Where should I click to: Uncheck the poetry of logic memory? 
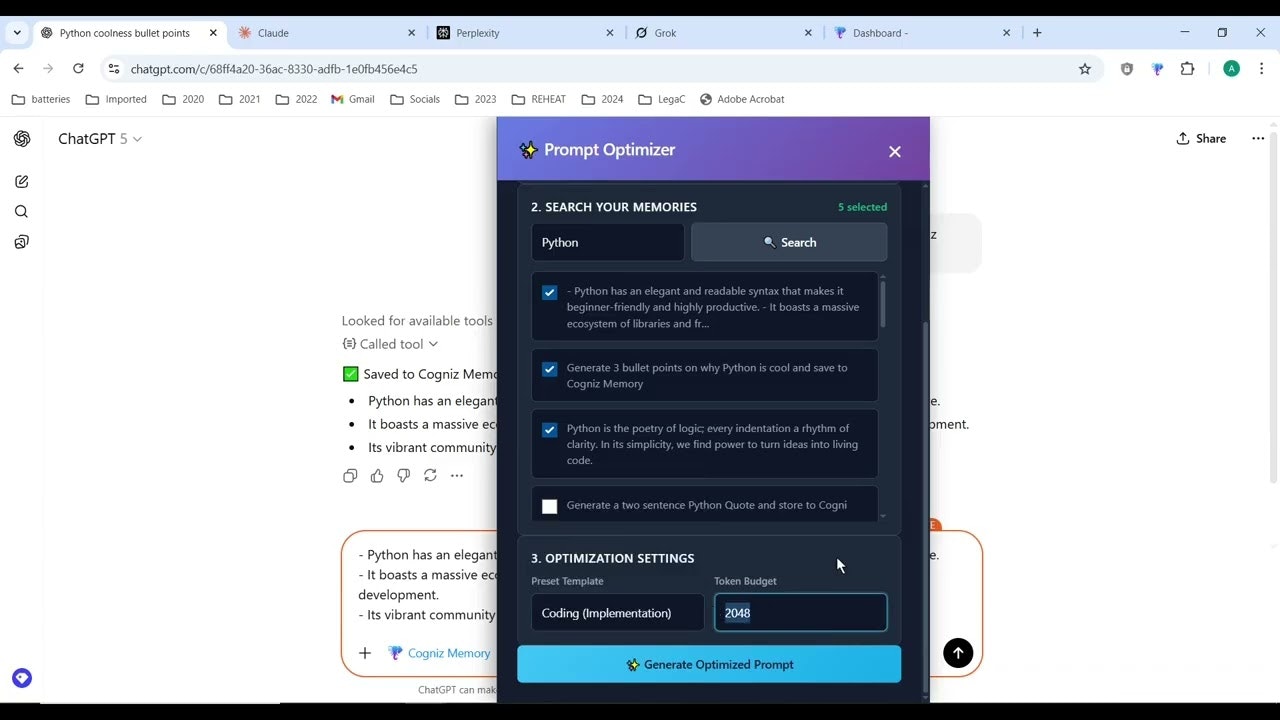point(549,430)
